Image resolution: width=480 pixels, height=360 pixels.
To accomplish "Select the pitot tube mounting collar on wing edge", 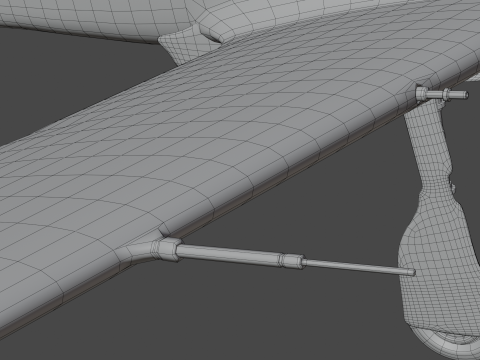I will pos(166,249).
